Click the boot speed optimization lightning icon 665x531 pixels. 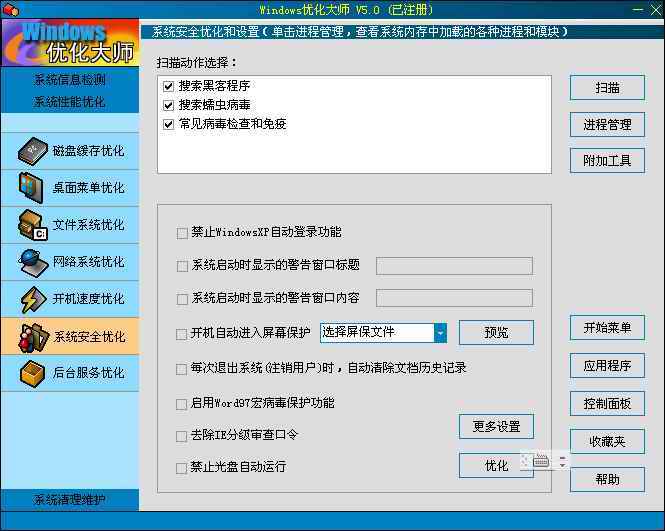33,299
